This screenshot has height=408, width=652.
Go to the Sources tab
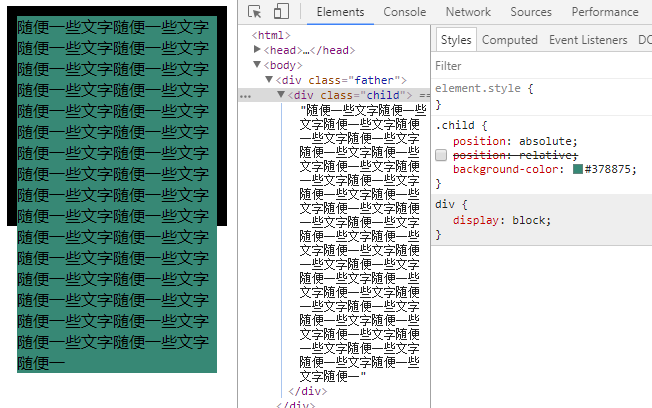coord(530,12)
